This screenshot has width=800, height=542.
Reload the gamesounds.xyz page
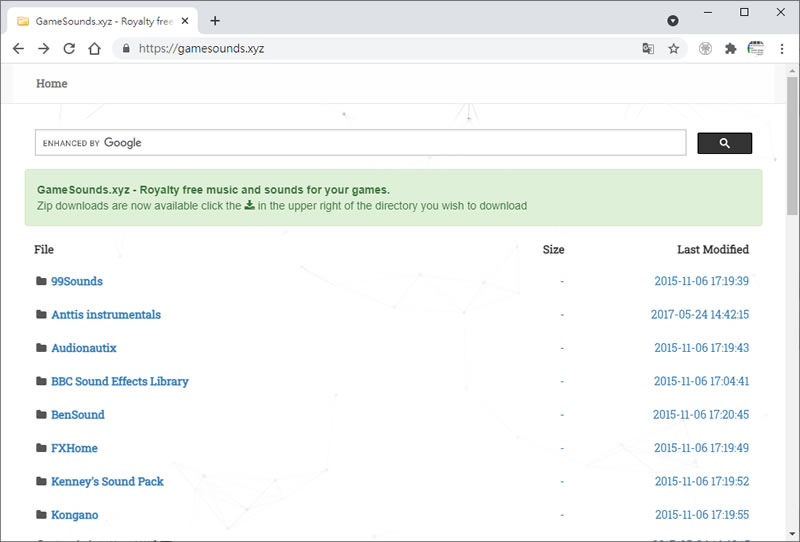[x=69, y=48]
